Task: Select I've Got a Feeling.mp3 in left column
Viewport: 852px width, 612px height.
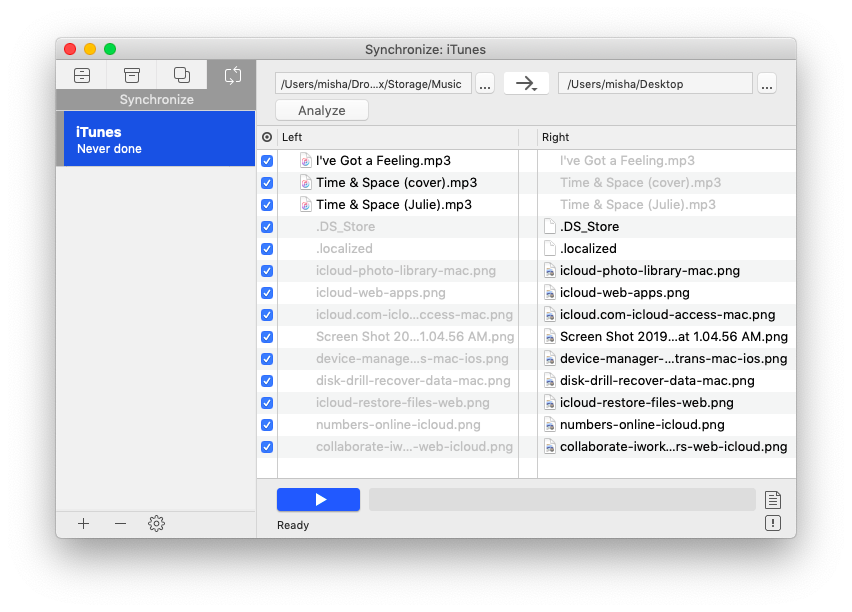Action: (383, 161)
